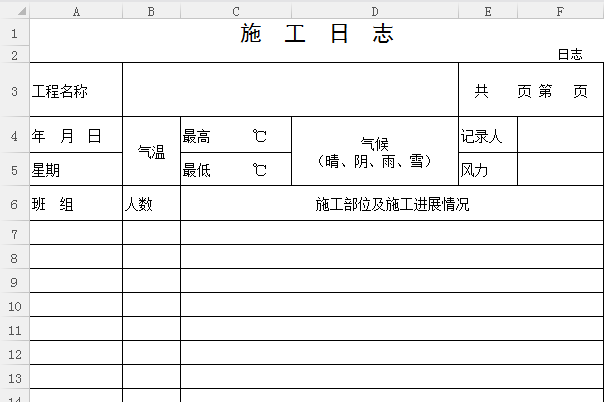Click the select-all corner of the sheet
This screenshot has height=402, width=604.
[x=14, y=10]
